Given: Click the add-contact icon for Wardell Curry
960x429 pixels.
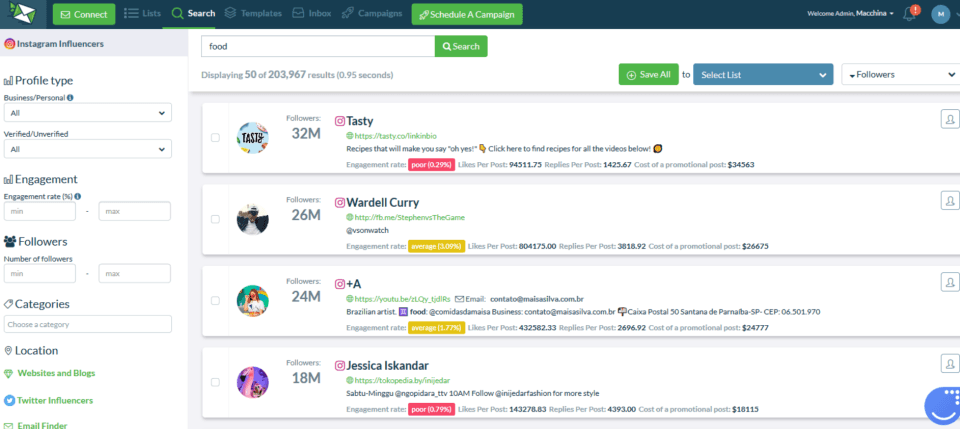Looking at the screenshot, I should tap(949, 200).
